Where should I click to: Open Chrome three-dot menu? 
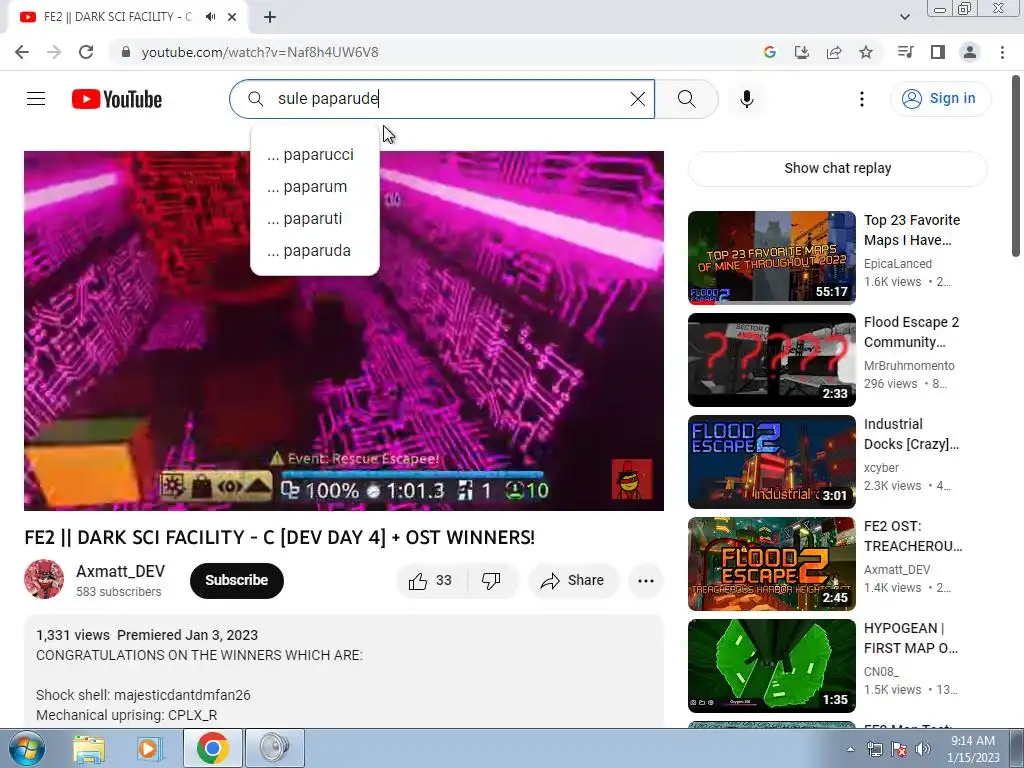[1002, 52]
